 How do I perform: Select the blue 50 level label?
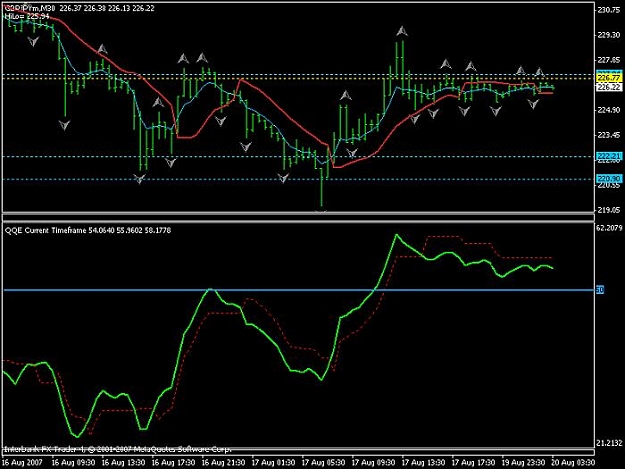click(600, 290)
